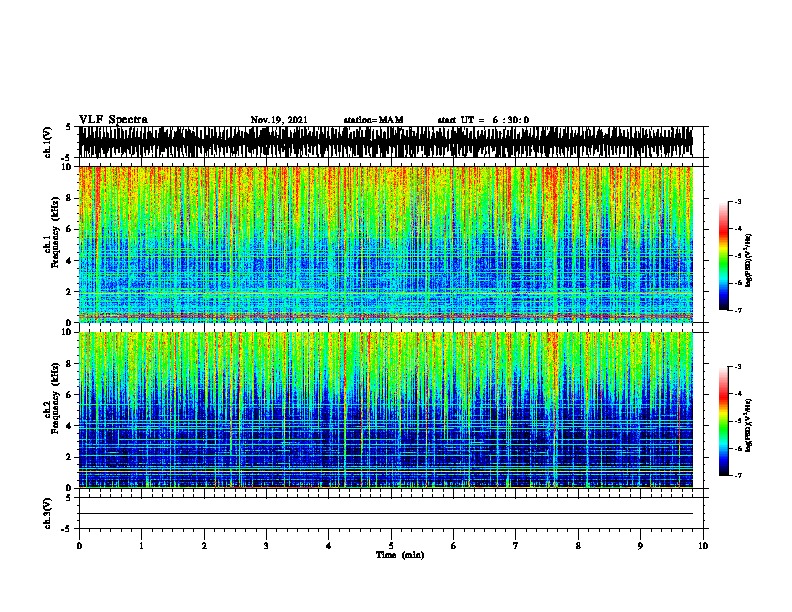Screen dimensions: 792x612
Task: Click time axis tick label "8"
Action: click(578, 546)
